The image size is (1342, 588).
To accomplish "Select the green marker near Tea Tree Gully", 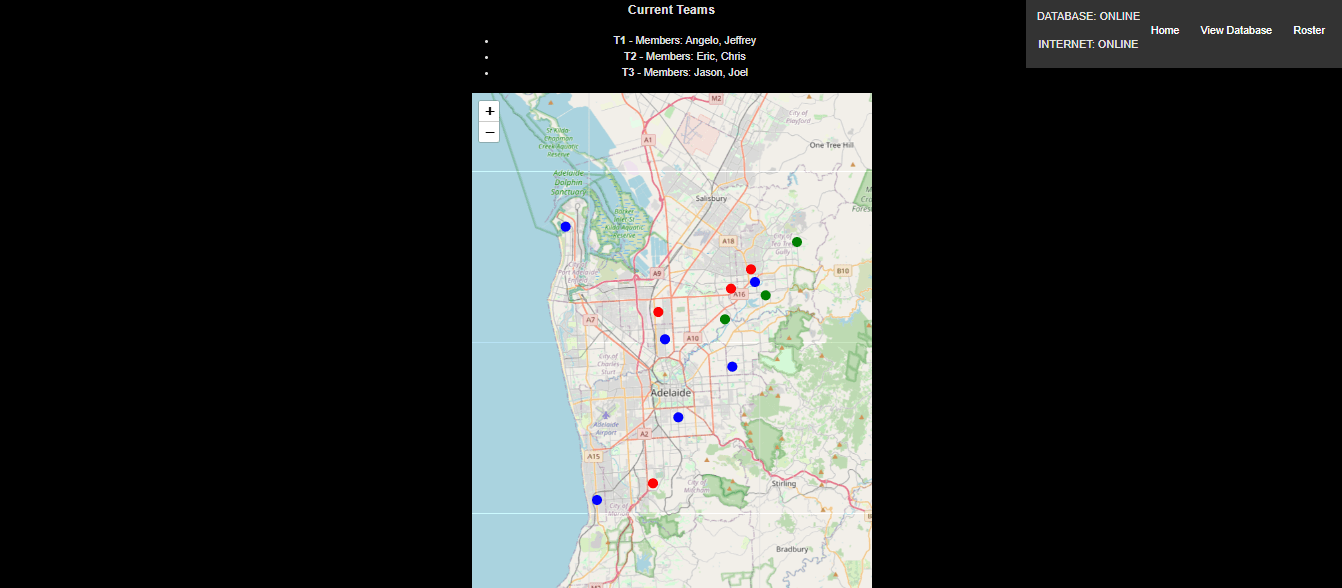I will (796, 241).
